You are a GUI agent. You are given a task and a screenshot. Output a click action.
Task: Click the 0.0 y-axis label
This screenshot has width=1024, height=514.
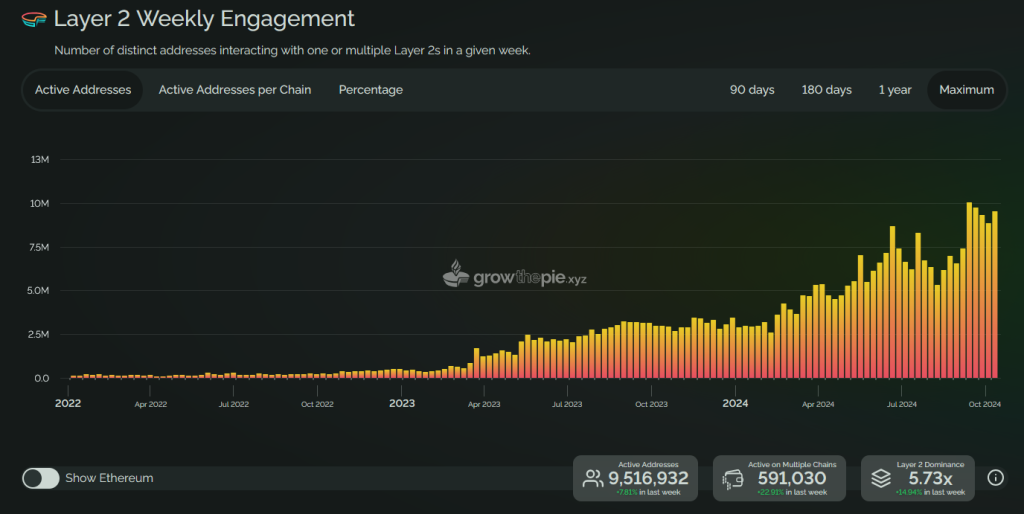click(x=42, y=378)
